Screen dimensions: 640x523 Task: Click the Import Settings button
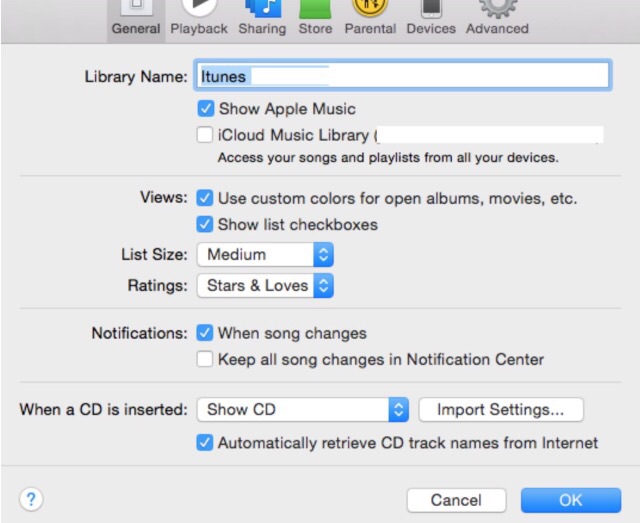pos(501,409)
